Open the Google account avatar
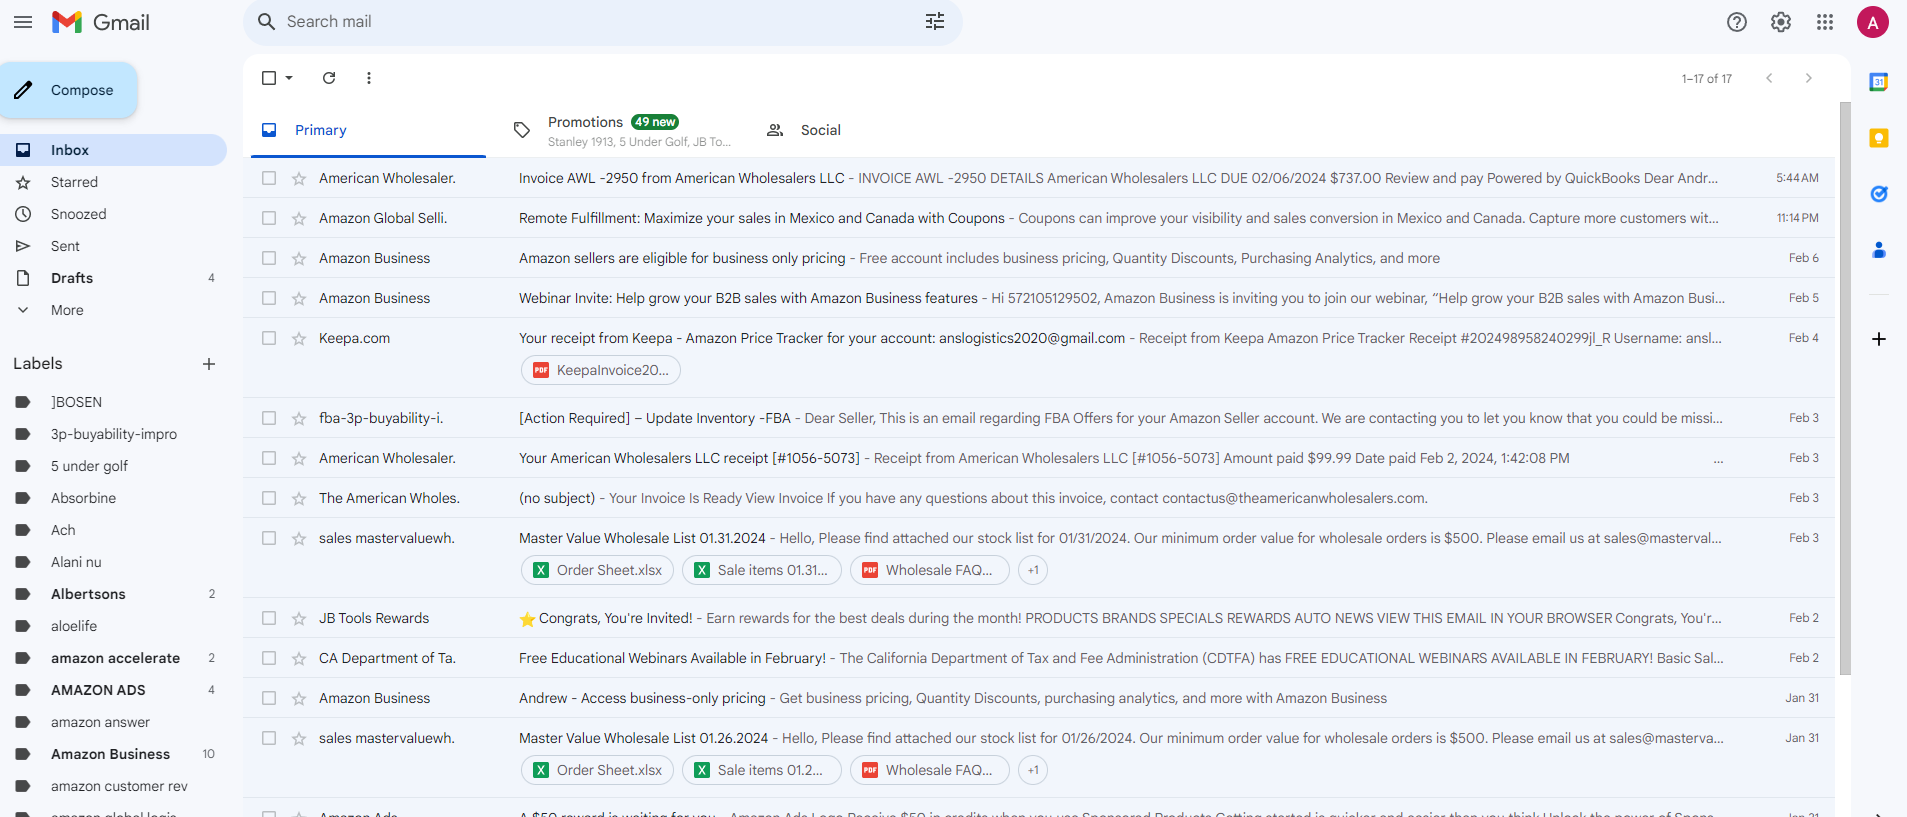This screenshot has height=817, width=1907. (1873, 22)
